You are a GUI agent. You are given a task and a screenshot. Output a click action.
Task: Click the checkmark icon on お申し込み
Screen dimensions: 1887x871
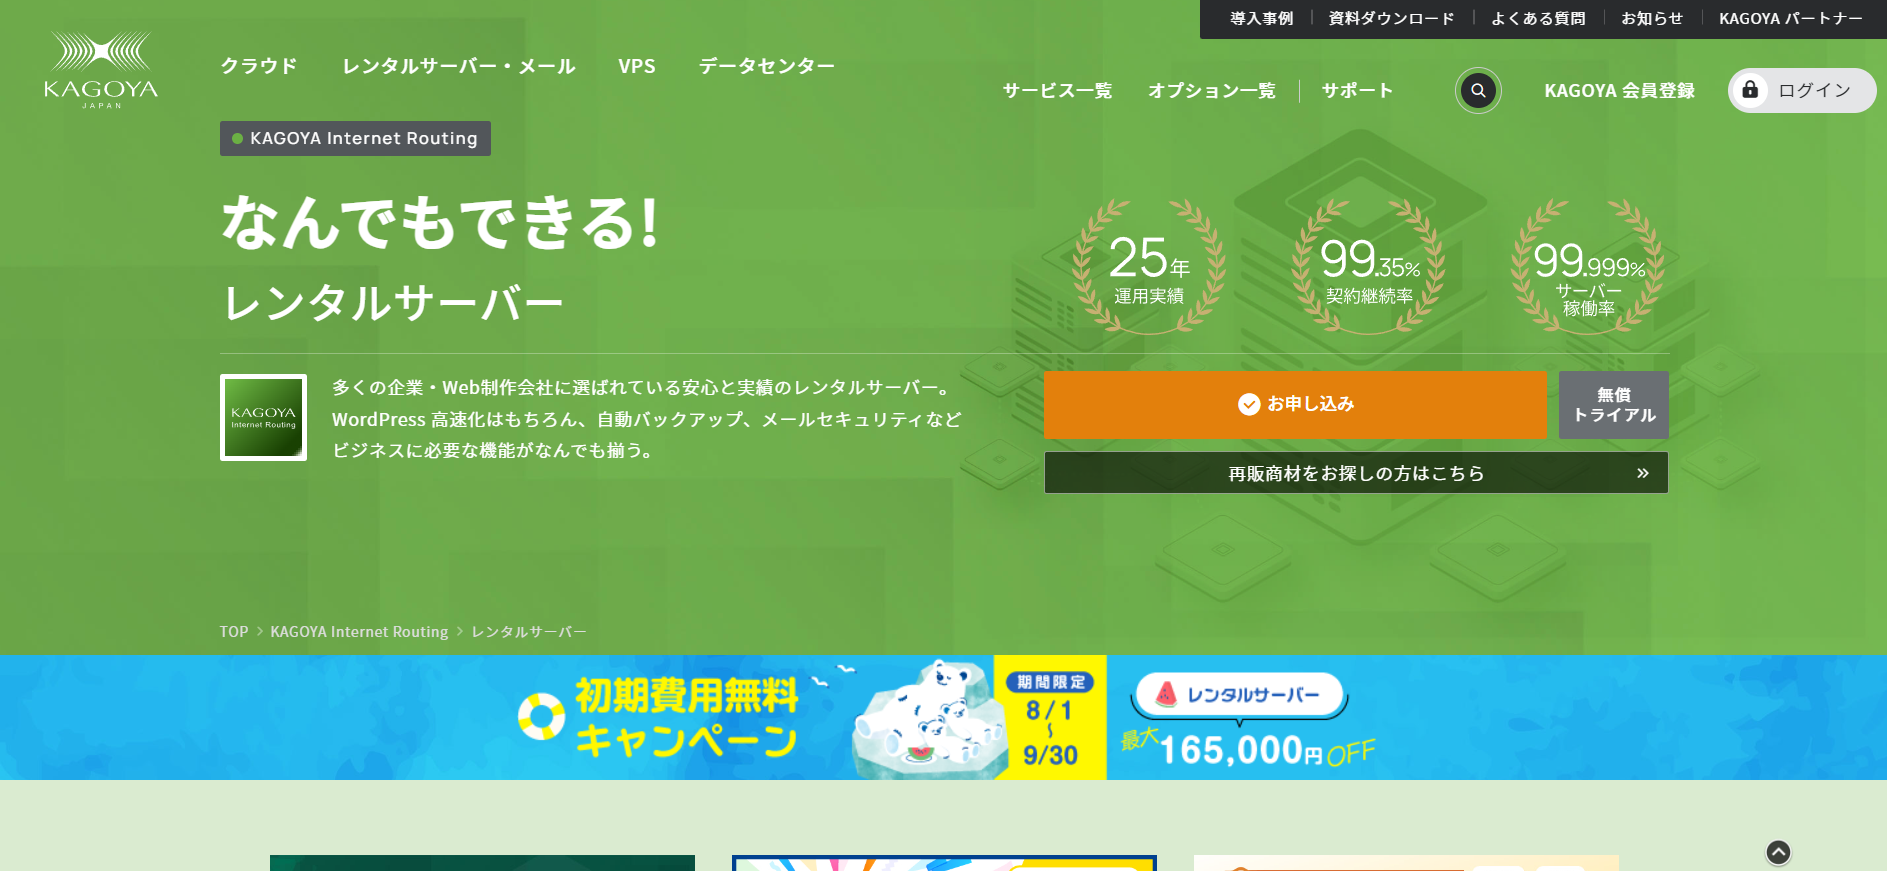tap(1249, 404)
